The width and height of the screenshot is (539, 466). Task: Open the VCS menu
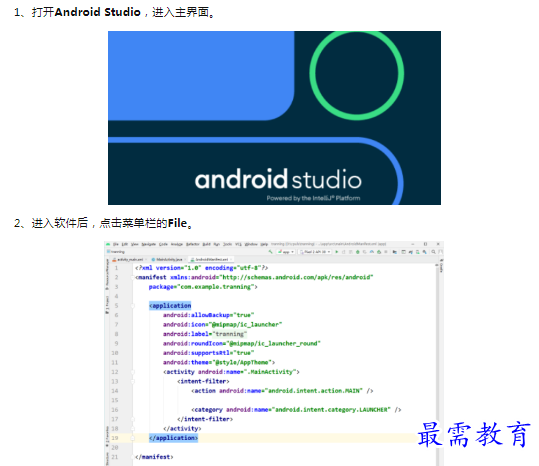[x=238, y=244]
